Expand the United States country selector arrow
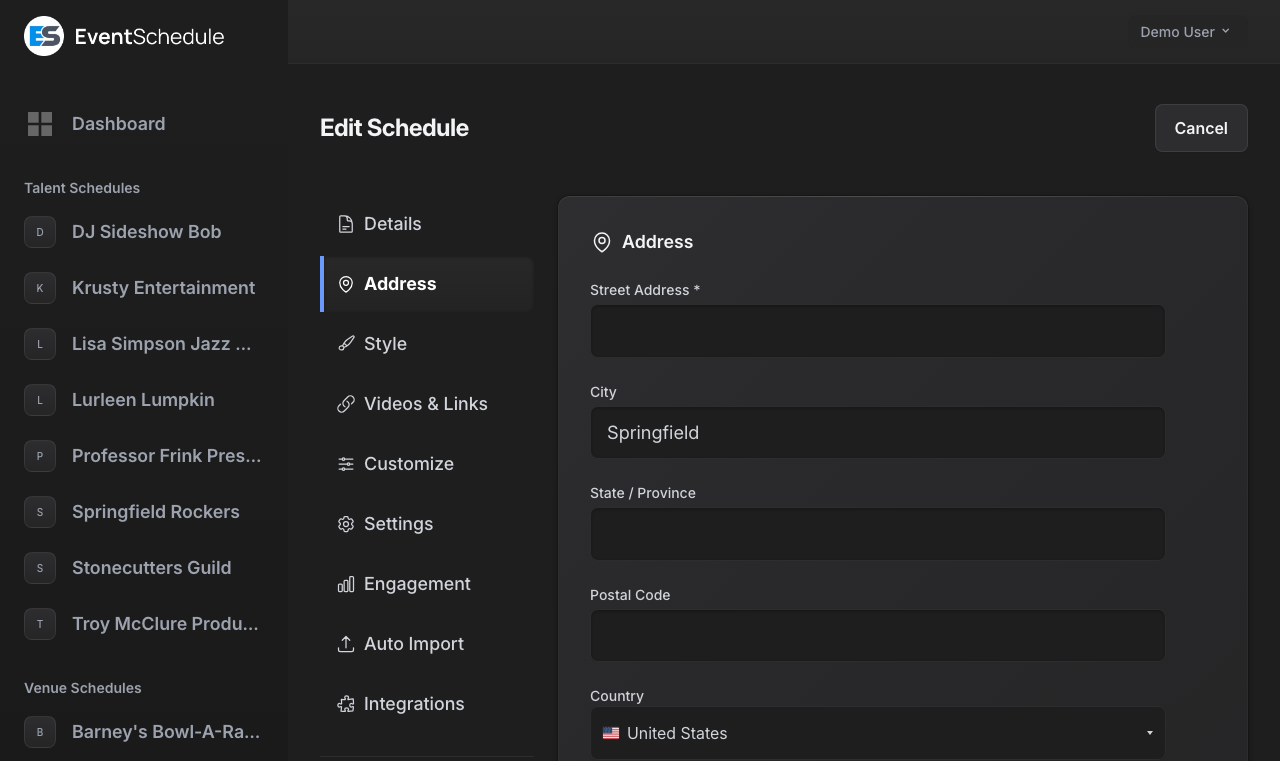 (x=1149, y=733)
